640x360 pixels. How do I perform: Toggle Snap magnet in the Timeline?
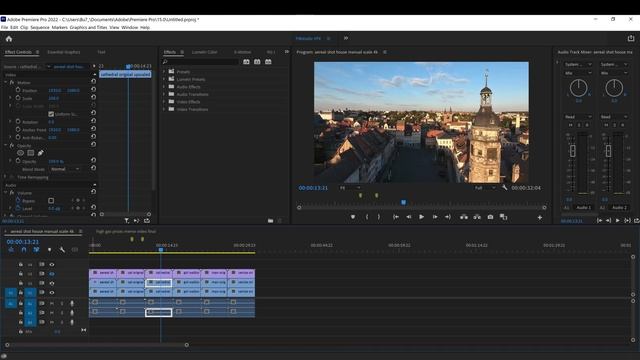coord(24,249)
